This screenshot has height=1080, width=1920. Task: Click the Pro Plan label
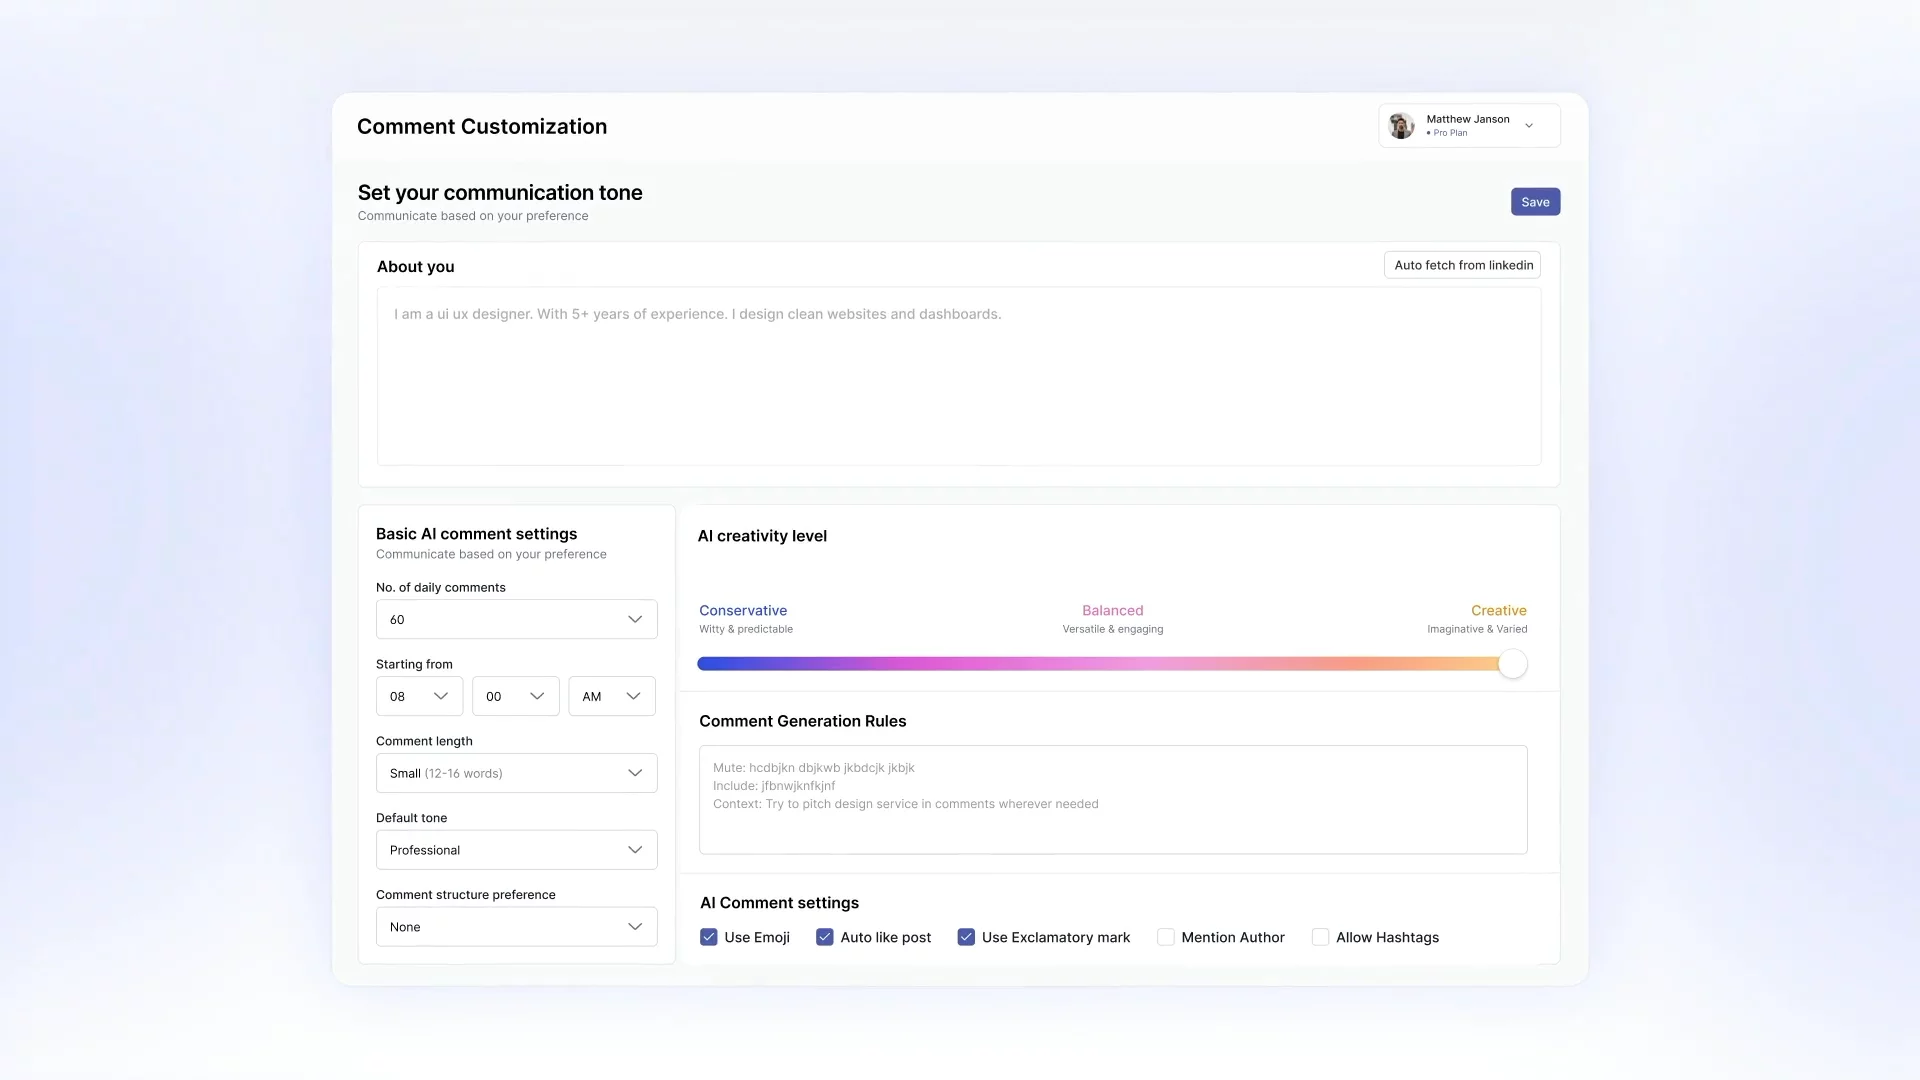(x=1450, y=133)
